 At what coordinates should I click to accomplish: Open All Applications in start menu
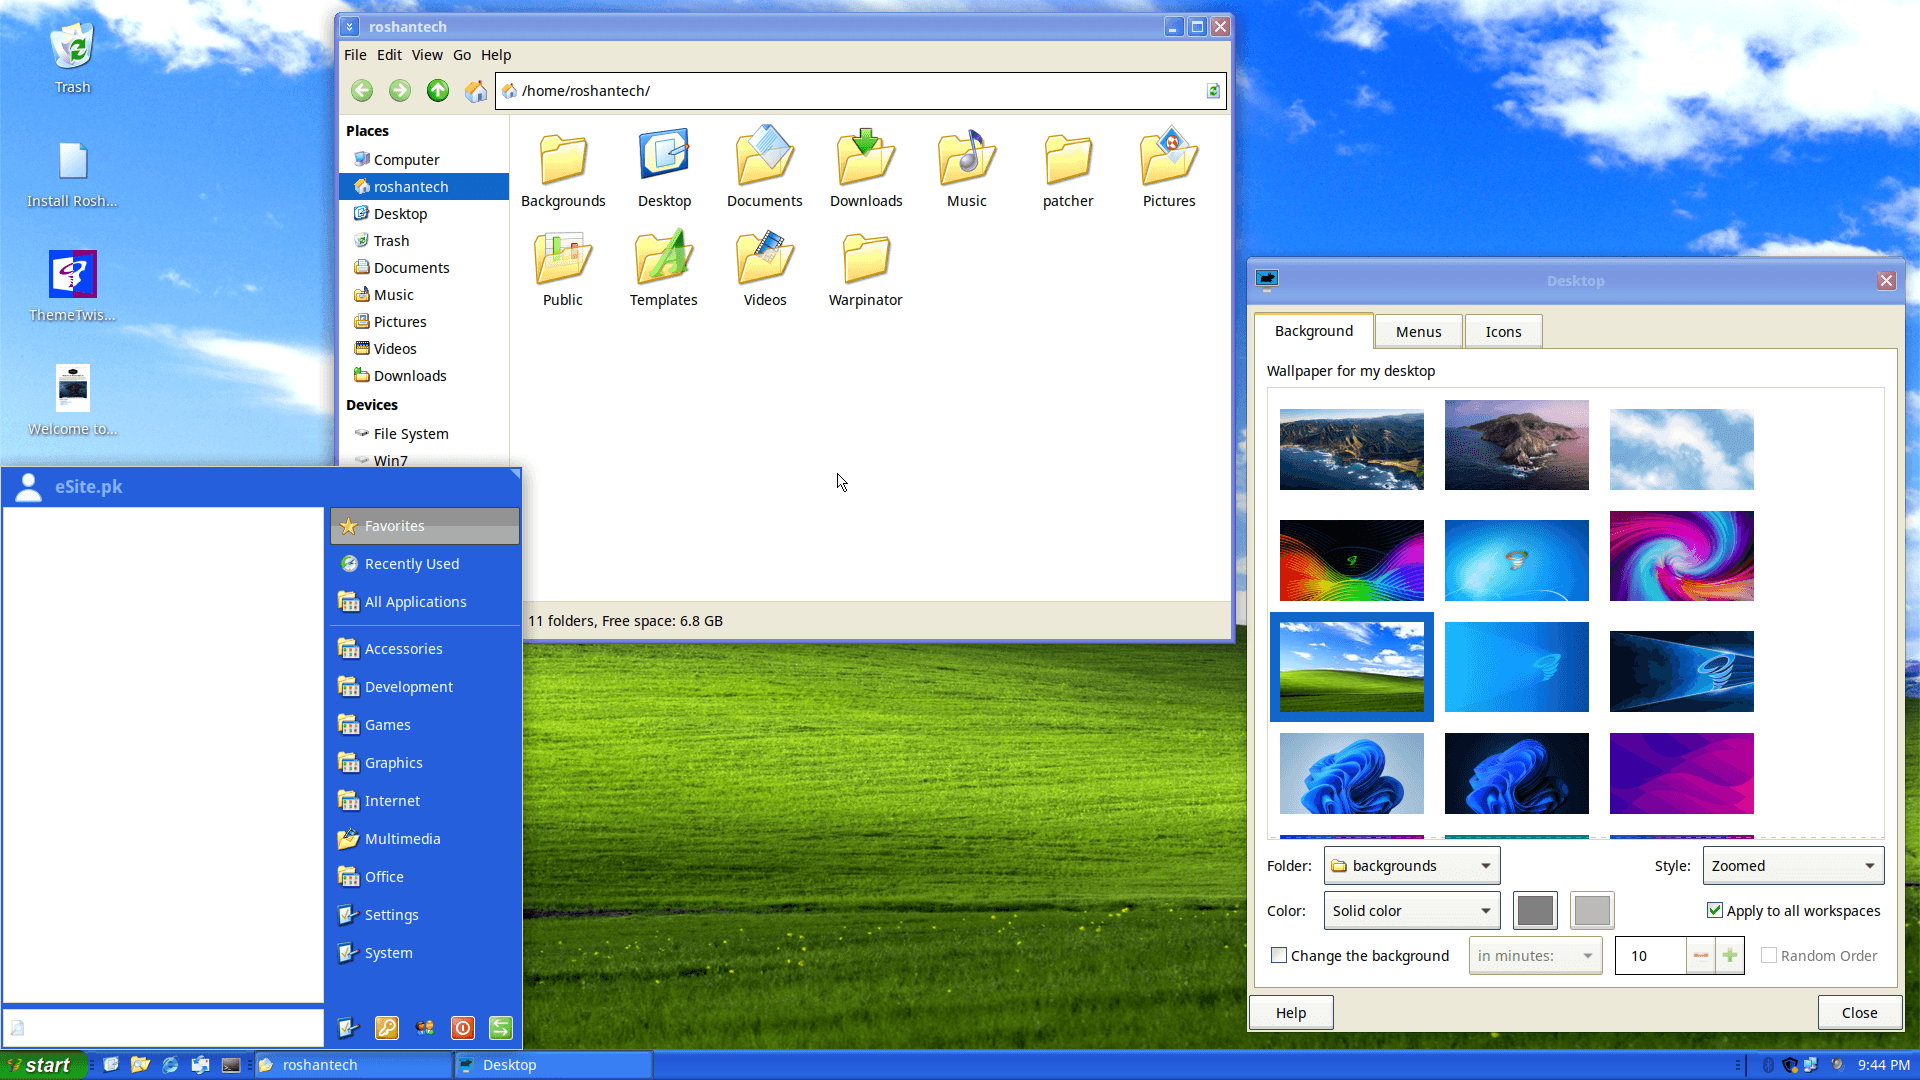click(x=425, y=602)
